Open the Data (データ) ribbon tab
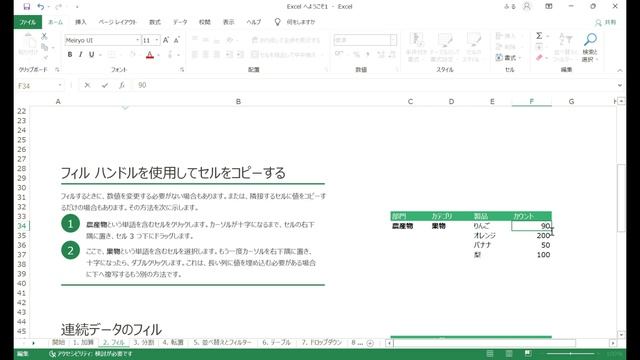This screenshot has height=360, width=640. tap(180, 22)
